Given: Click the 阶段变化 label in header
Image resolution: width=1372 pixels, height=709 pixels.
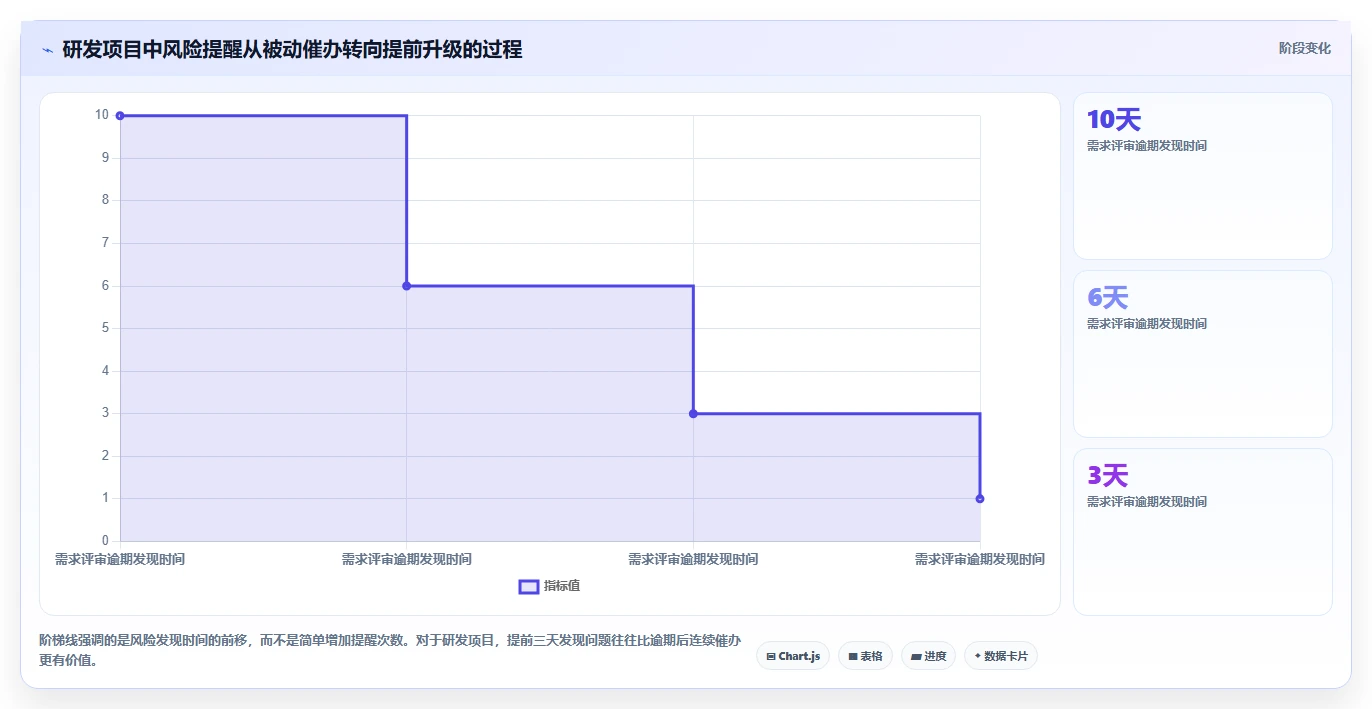Looking at the screenshot, I should coord(1304,48).
